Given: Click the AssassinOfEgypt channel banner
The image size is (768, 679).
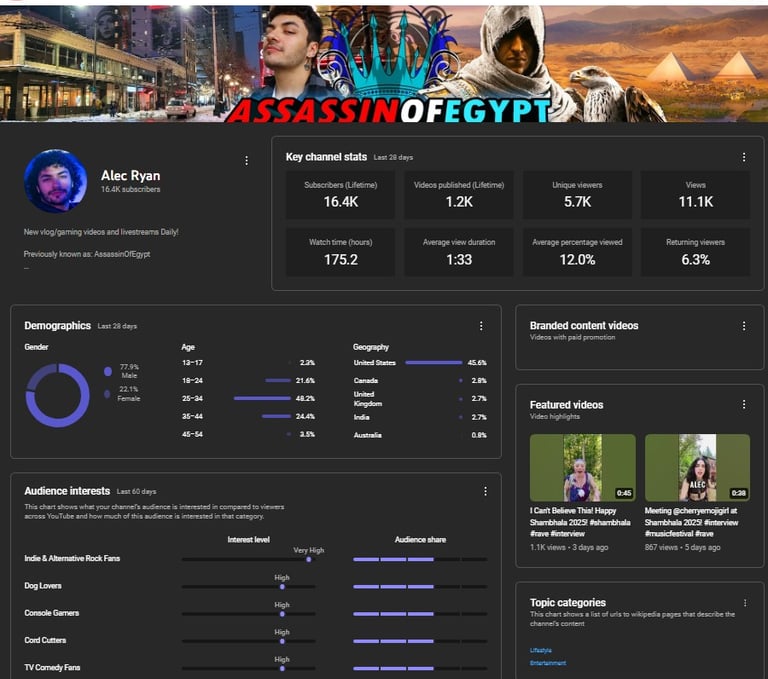Looking at the screenshot, I should (384, 63).
